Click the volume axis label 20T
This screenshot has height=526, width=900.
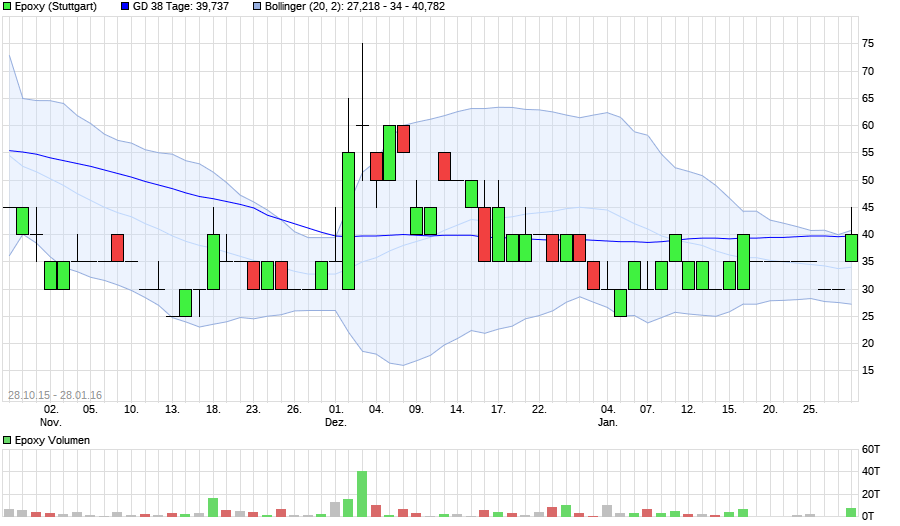click(x=871, y=494)
